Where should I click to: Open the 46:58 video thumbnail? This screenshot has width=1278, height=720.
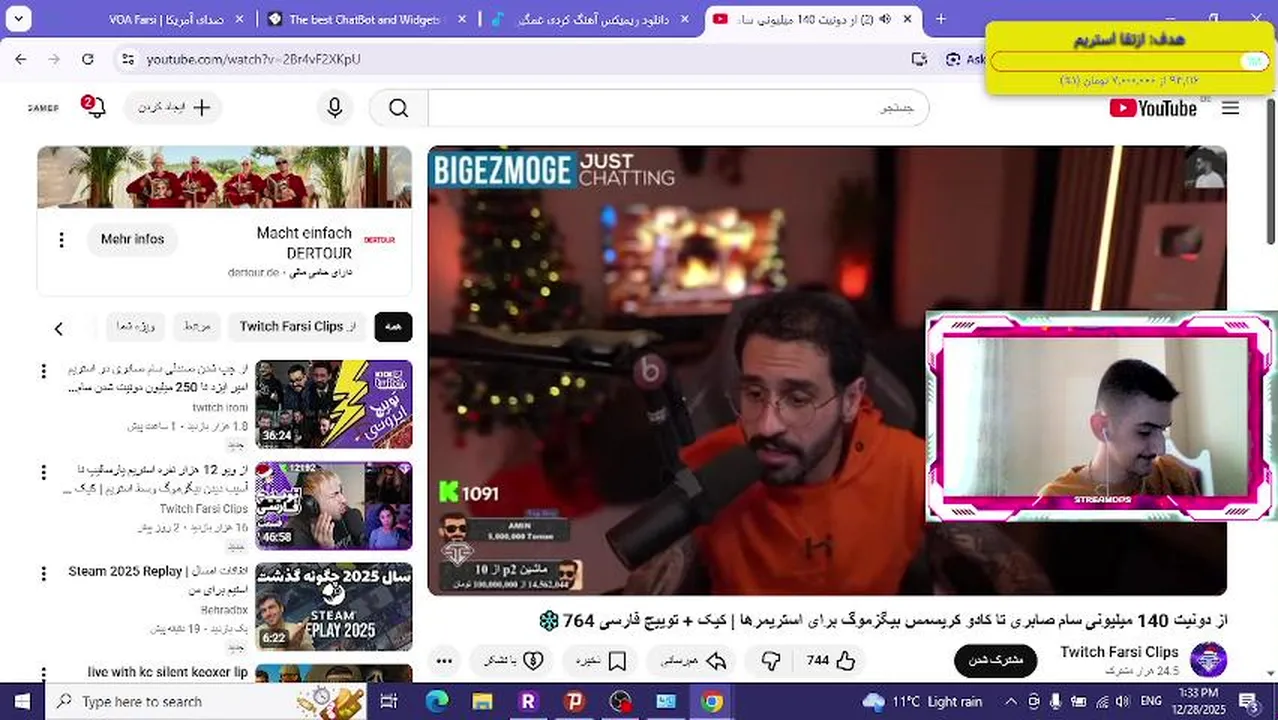(334, 505)
